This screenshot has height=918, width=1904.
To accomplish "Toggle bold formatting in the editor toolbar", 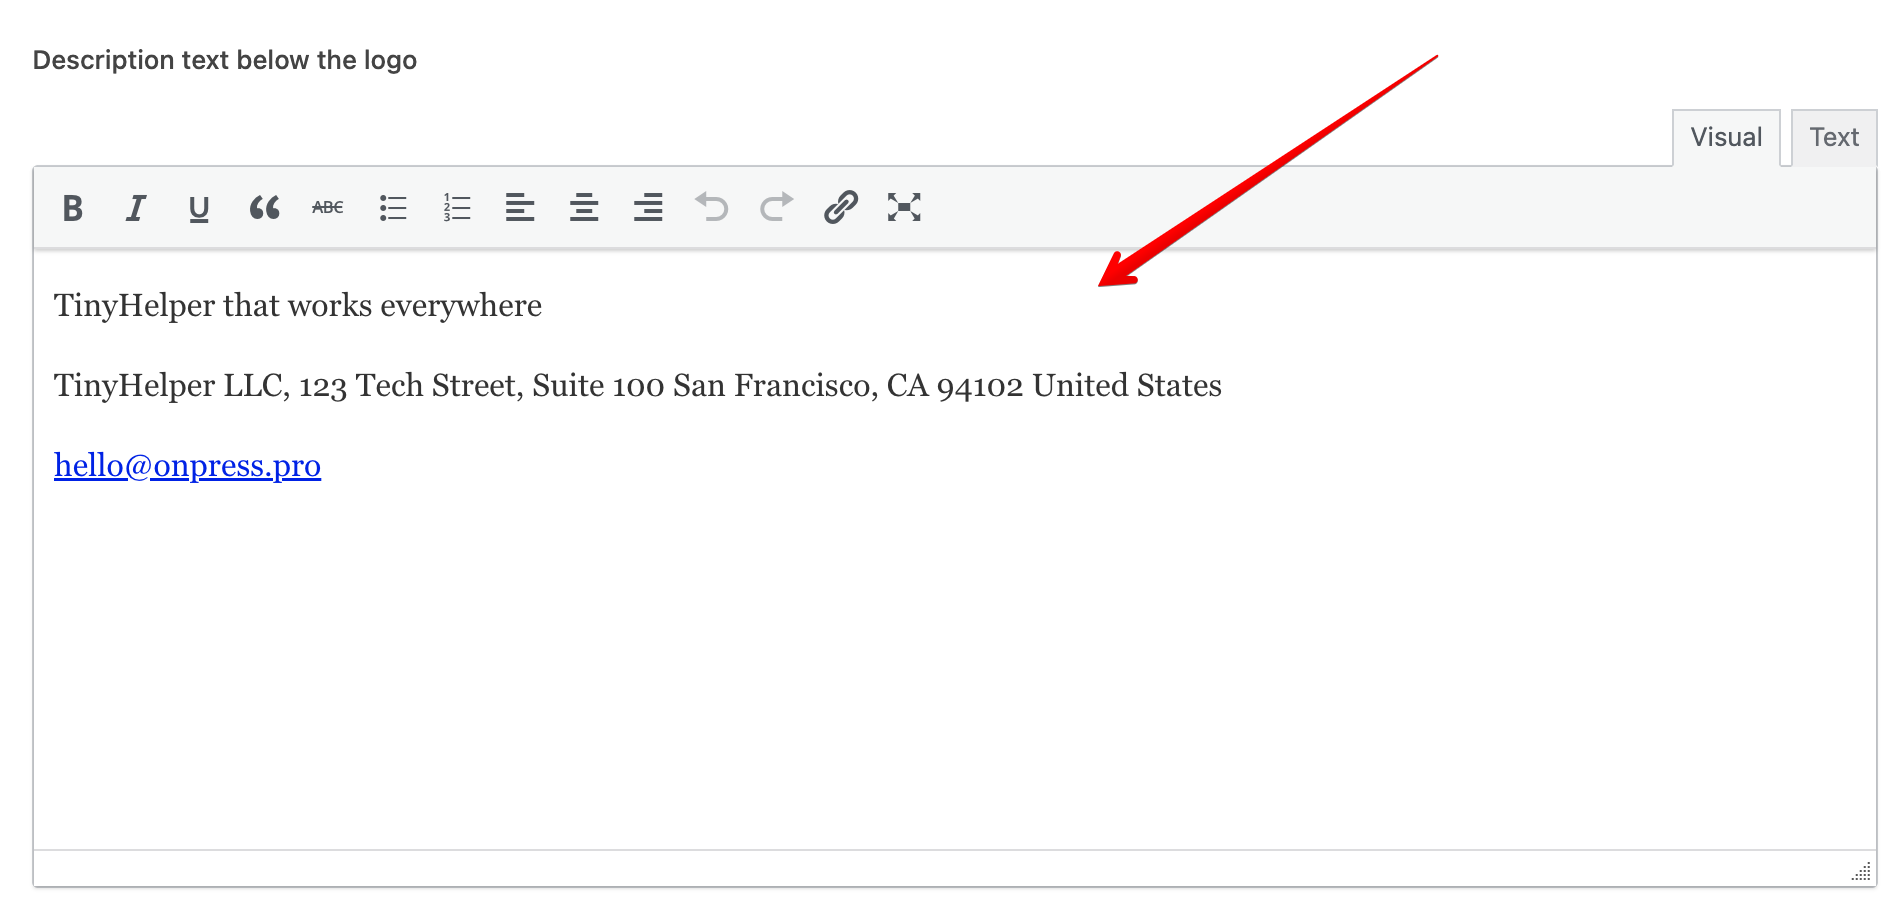I will click(72, 208).
